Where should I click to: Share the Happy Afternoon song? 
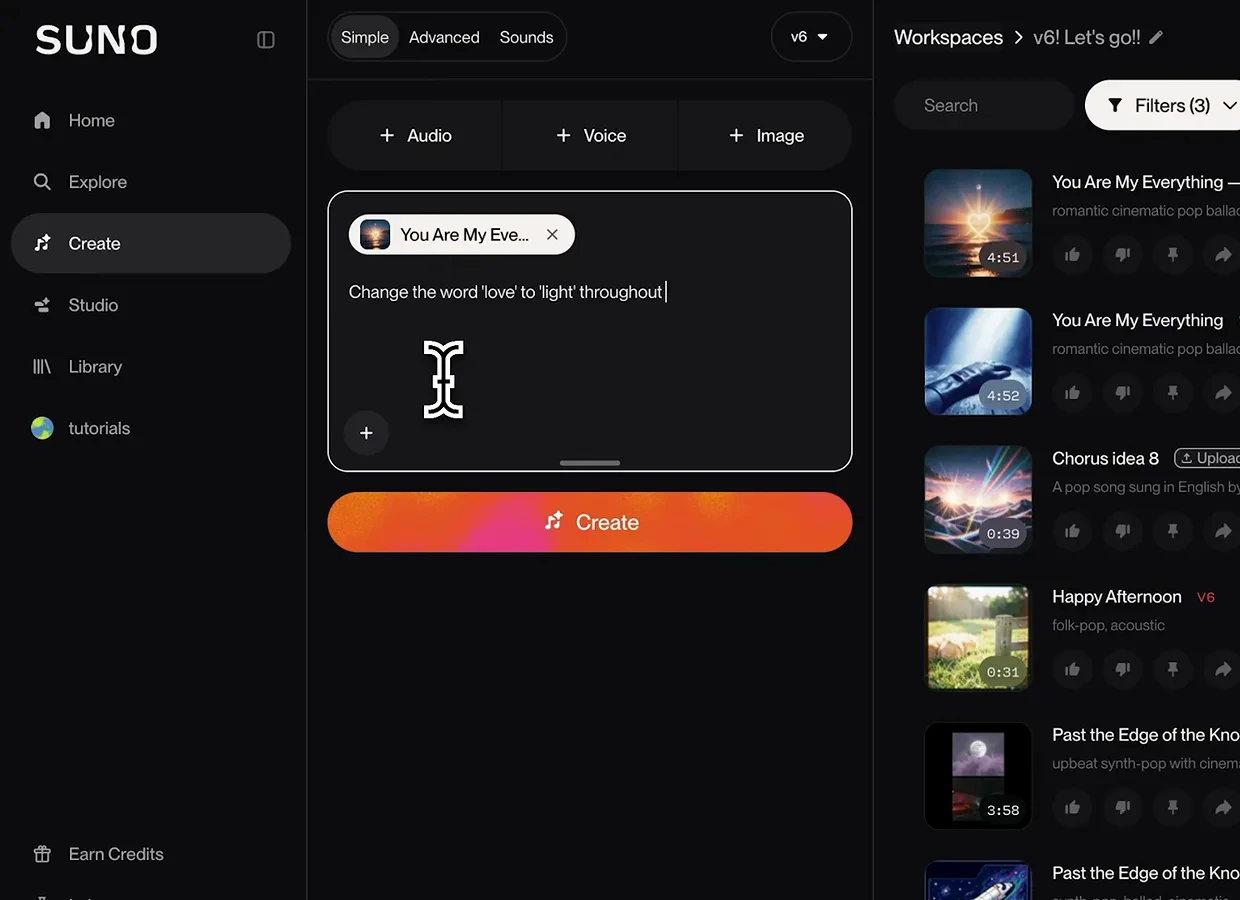[1222, 670]
